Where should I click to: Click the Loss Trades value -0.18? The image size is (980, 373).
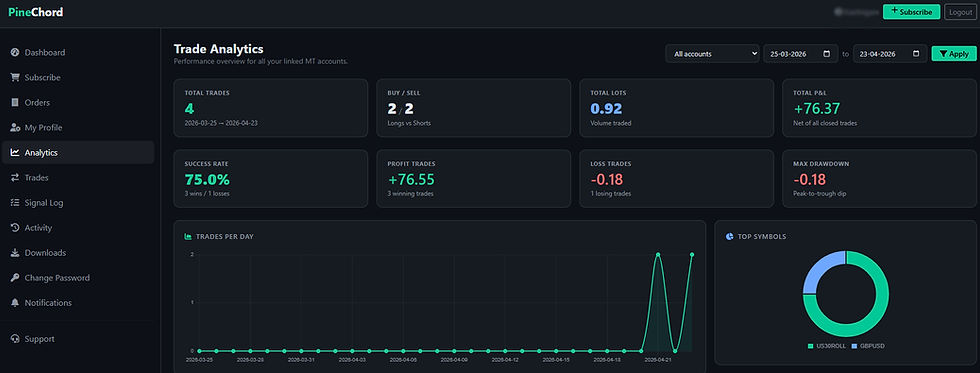[x=607, y=180]
